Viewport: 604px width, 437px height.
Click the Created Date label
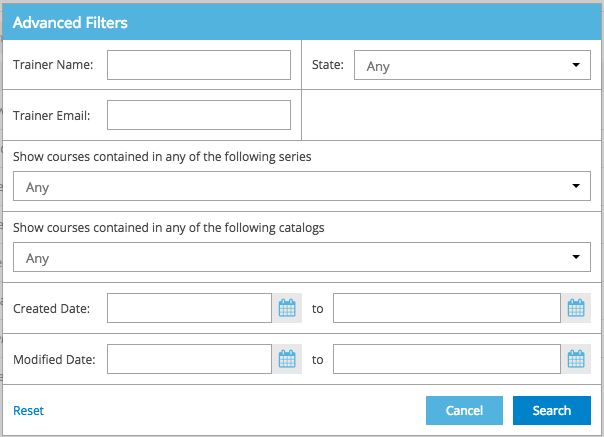coord(51,308)
